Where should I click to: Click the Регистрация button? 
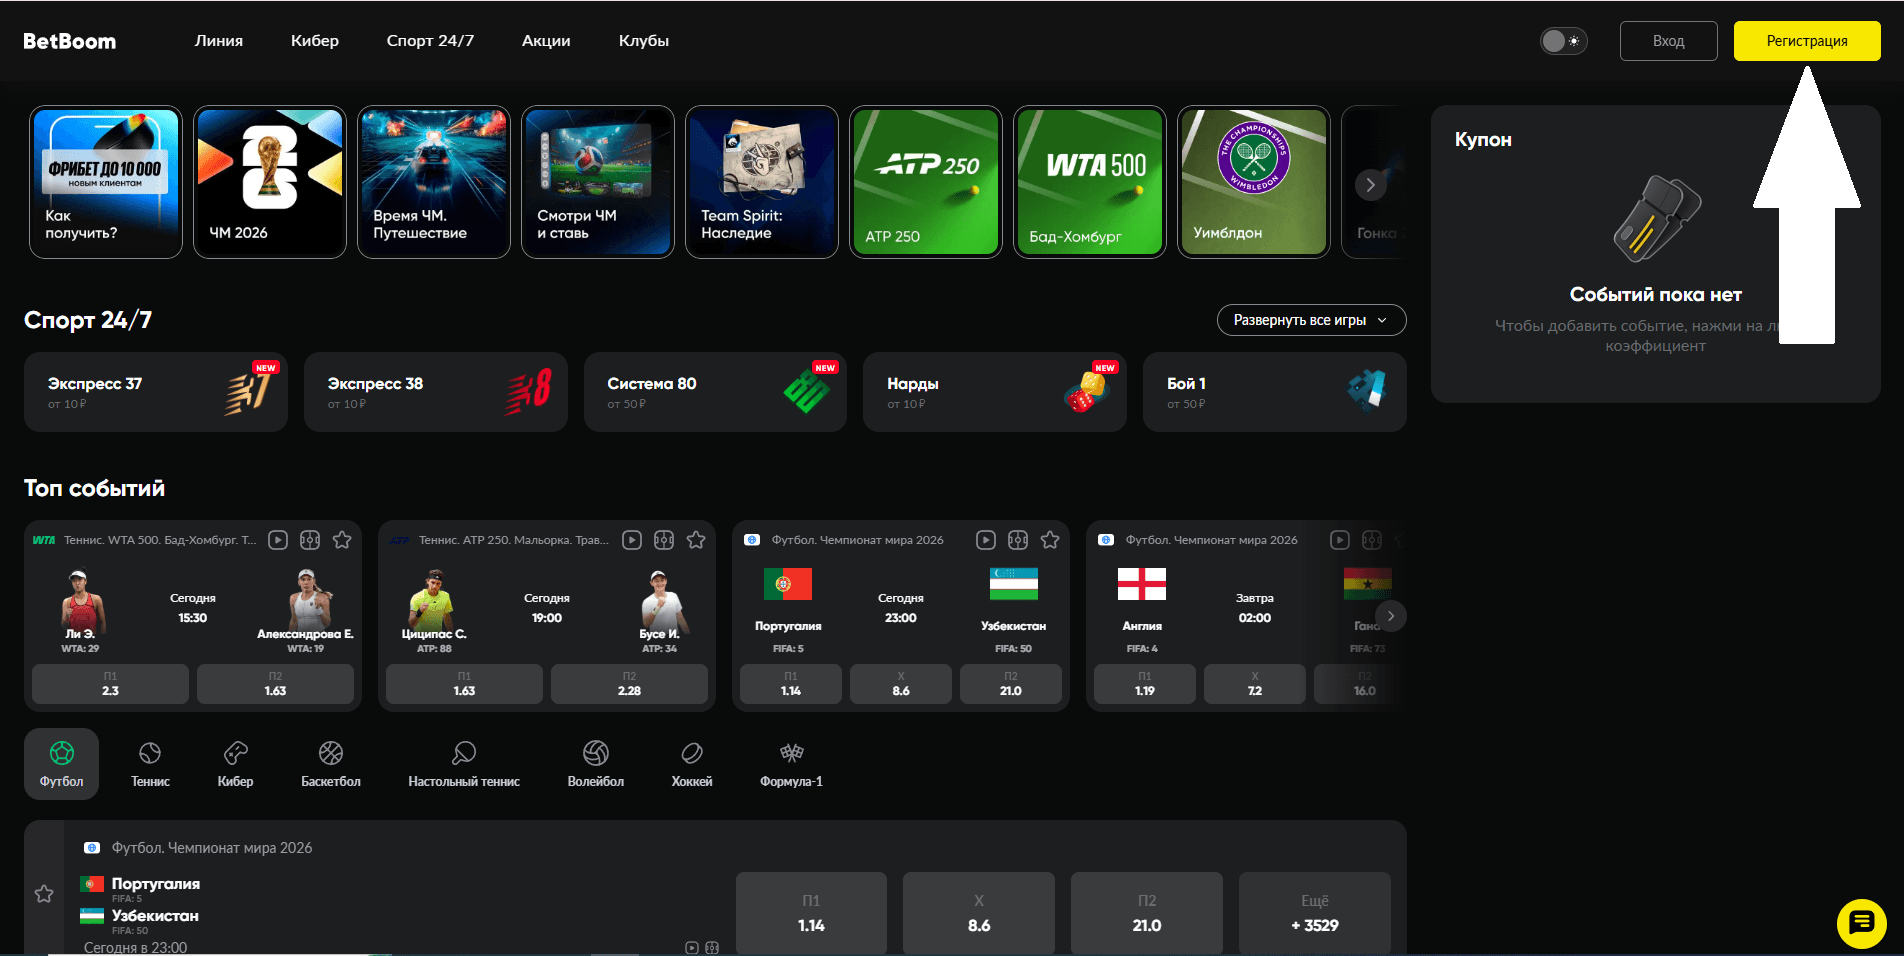(1806, 41)
